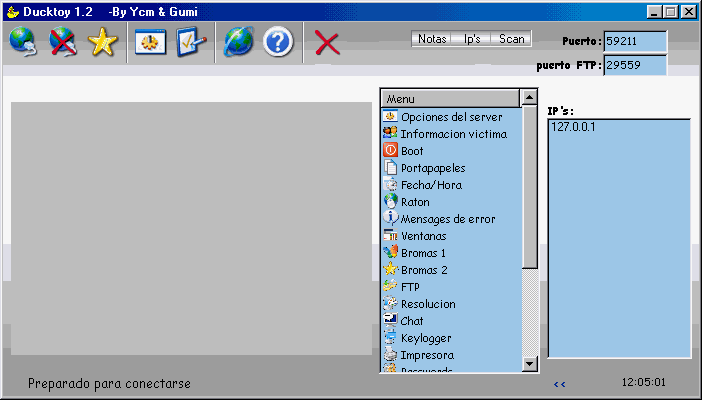Viewport: 702px width, 400px height.
Task: Click in the puerto FTP field
Action: coord(634,65)
